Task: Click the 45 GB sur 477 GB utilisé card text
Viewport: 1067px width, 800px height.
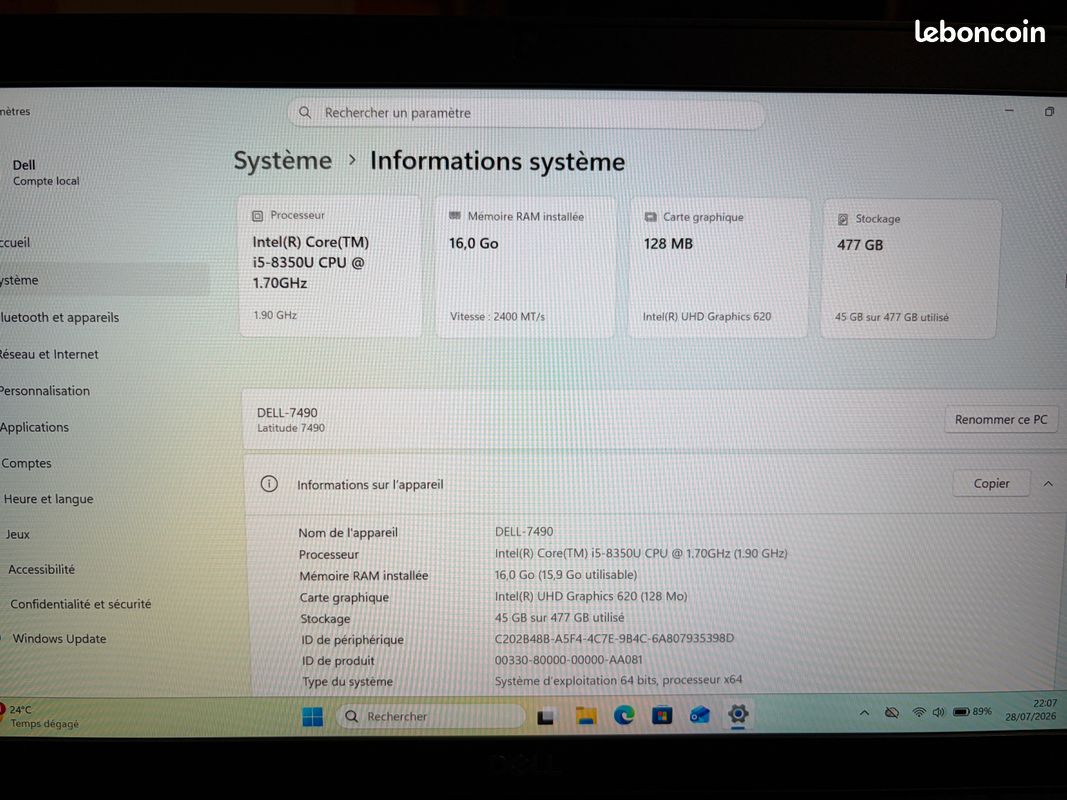Action: click(x=891, y=317)
